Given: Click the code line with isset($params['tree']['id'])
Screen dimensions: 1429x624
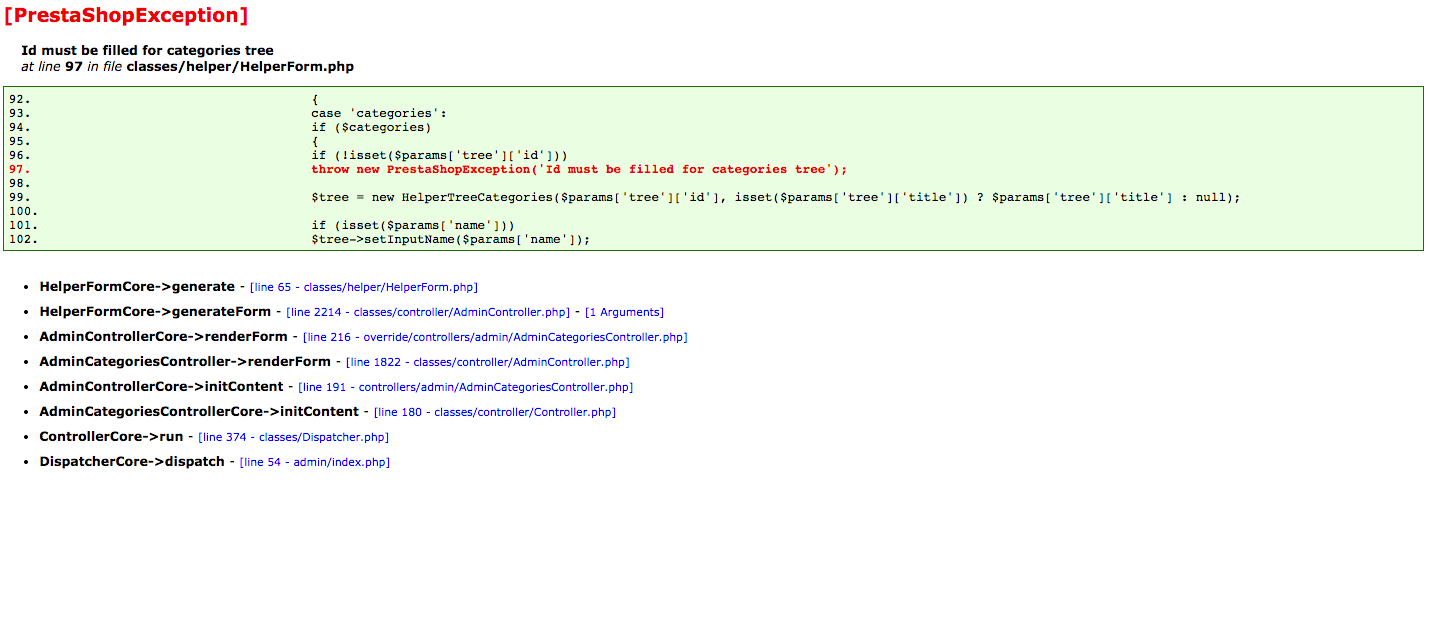Looking at the screenshot, I should pyautogui.click(x=439, y=156).
